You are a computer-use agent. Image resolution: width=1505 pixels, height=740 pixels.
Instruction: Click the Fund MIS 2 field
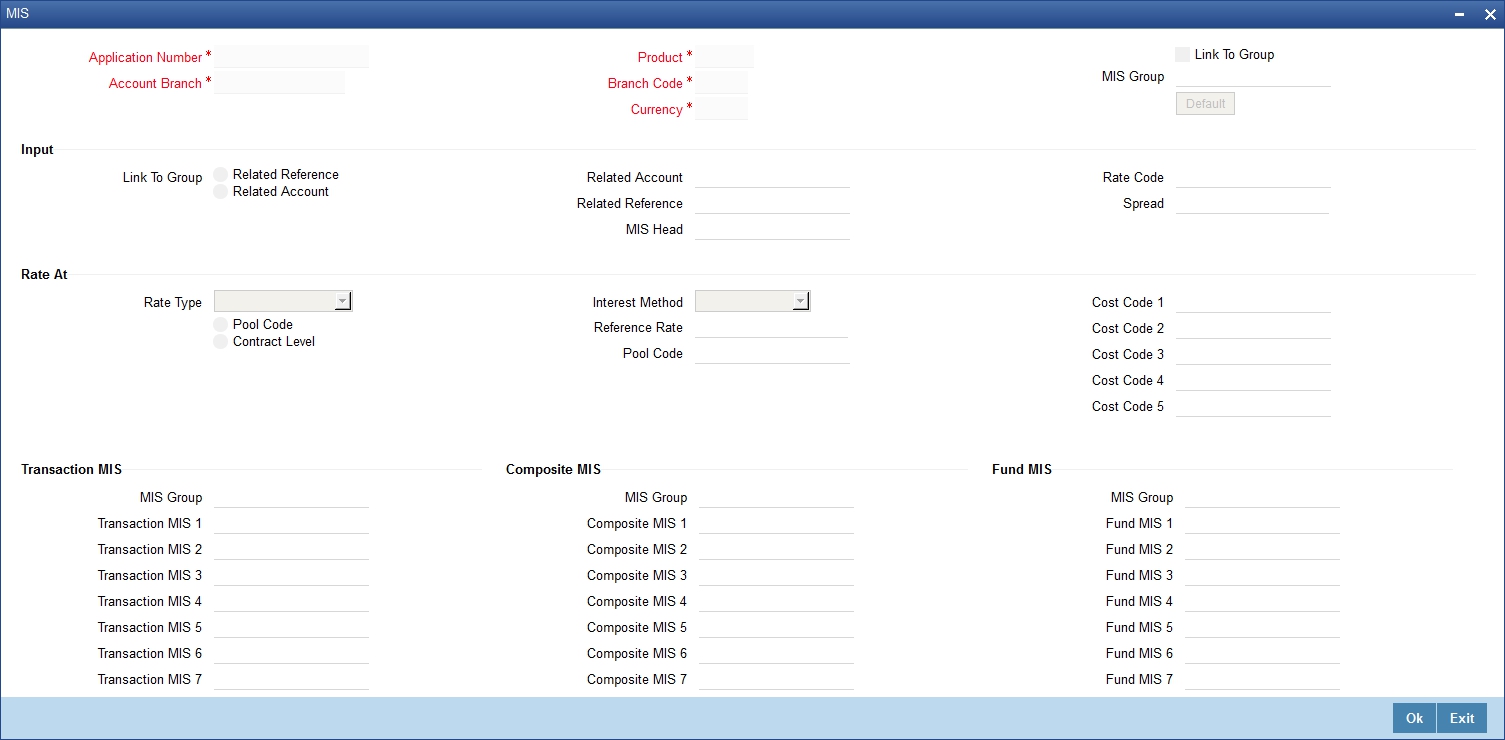point(1262,549)
